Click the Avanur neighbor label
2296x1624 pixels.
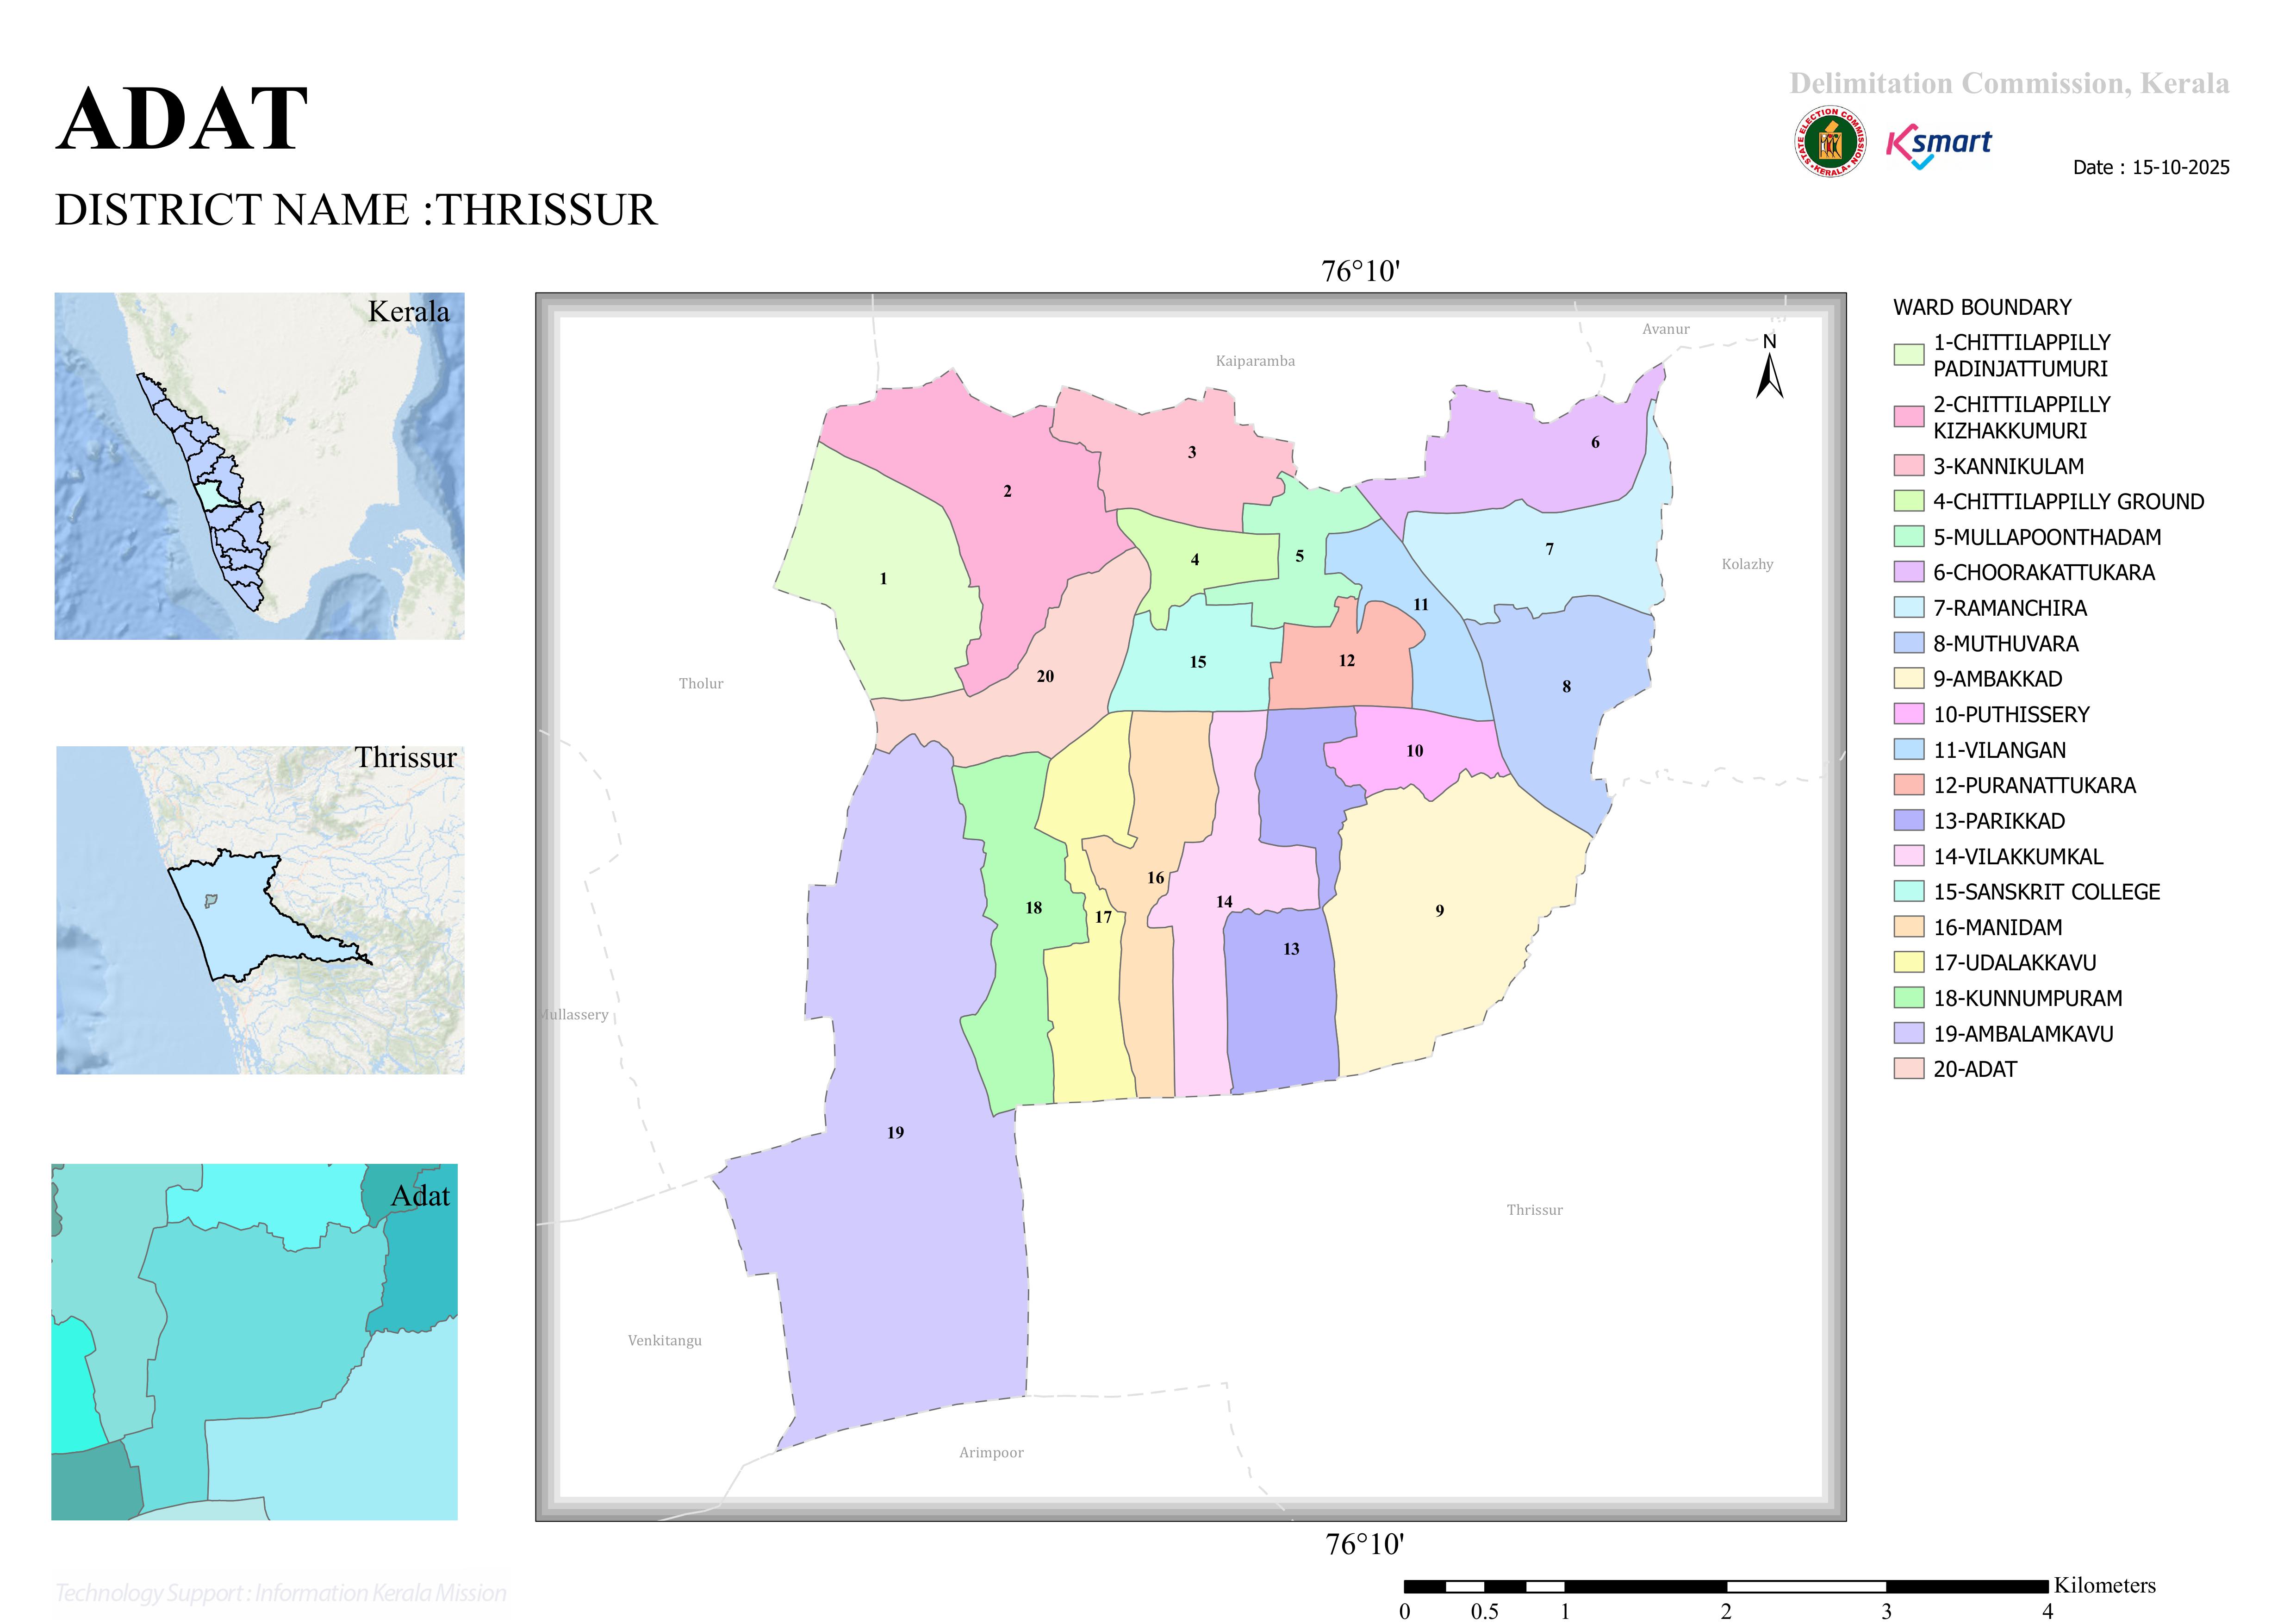click(1666, 329)
